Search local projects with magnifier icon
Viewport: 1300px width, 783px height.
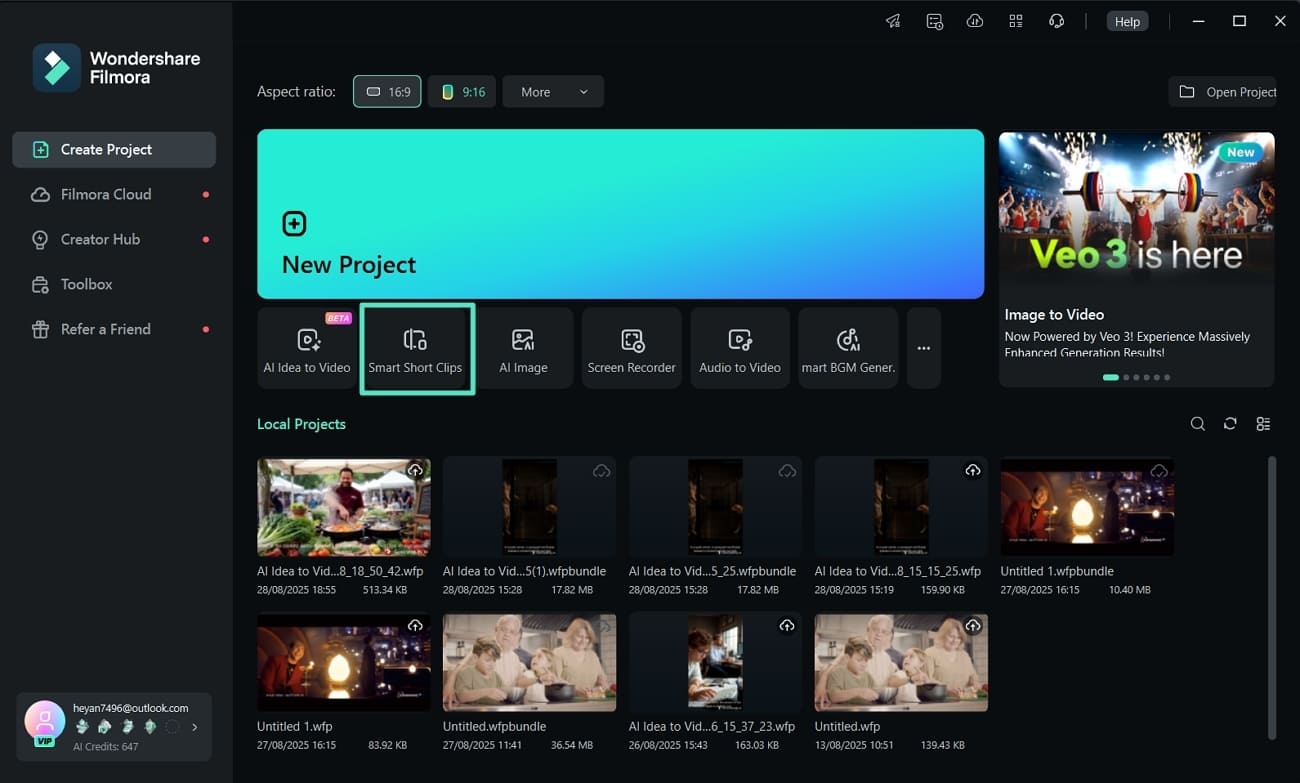point(1197,424)
